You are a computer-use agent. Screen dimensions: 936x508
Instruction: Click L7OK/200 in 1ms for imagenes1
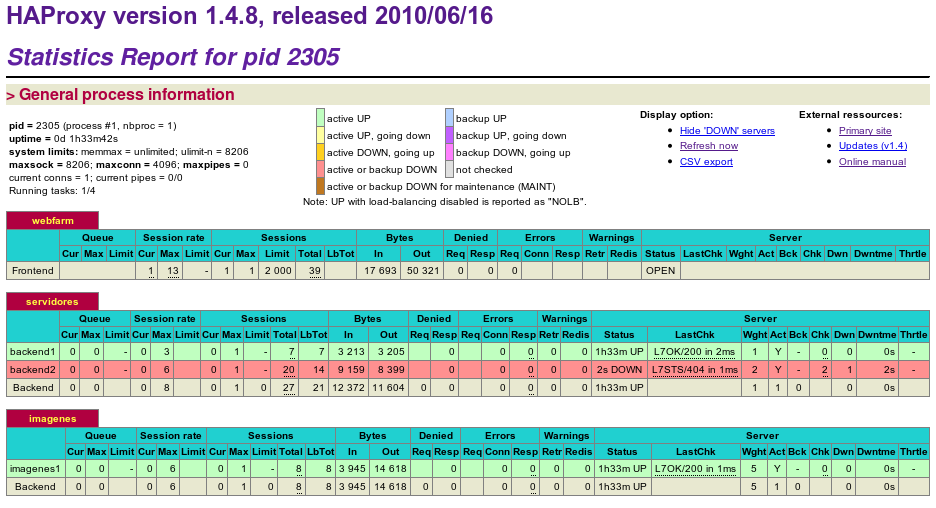pos(695,469)
